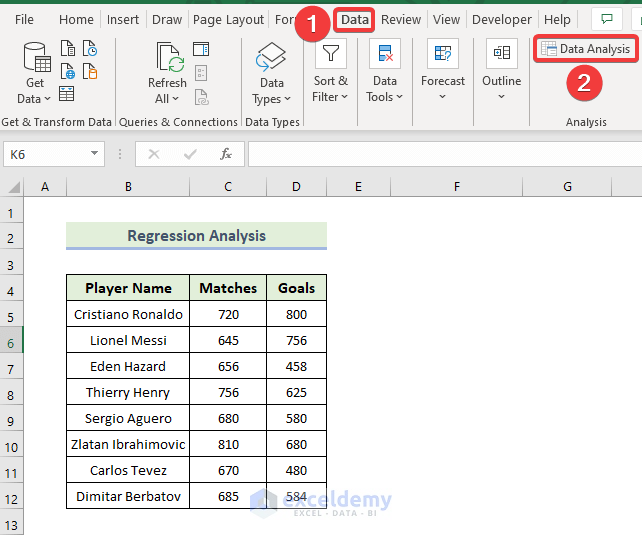Select cell Cristiano Ronaldo
The height and width of the screenshot is (535, 642).
coord(128,314)
